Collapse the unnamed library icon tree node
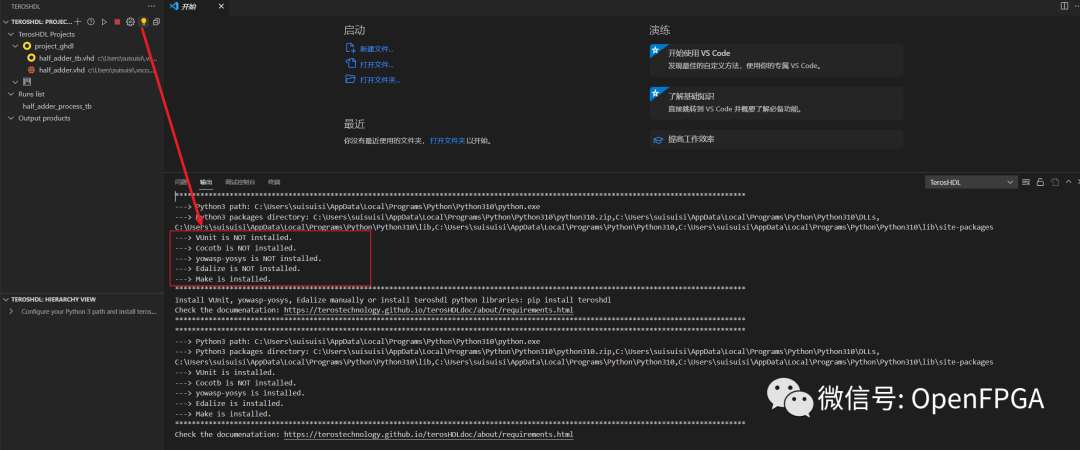The height and width of the screenshot is (450, 1080). 17,82
